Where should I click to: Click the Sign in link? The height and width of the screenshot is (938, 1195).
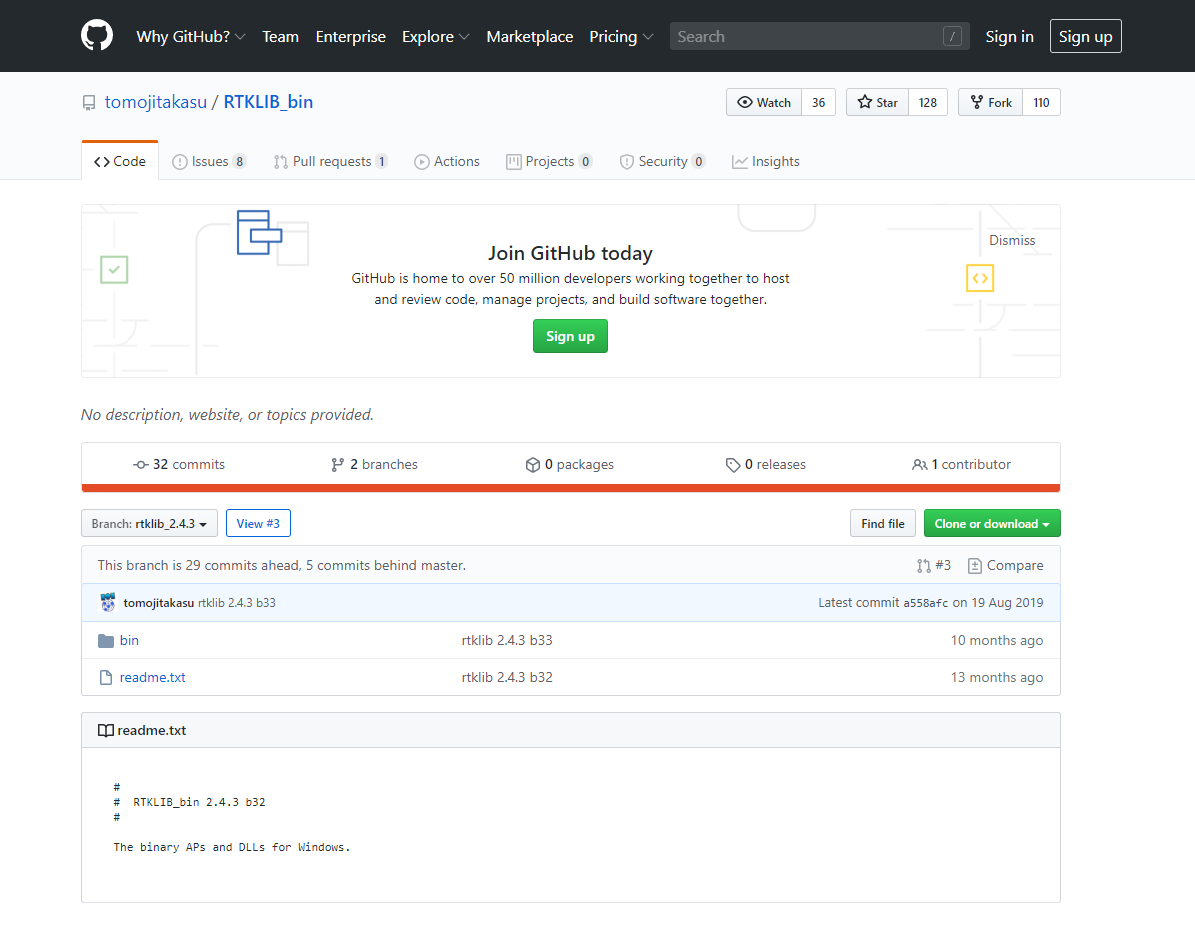(1009, 37)
